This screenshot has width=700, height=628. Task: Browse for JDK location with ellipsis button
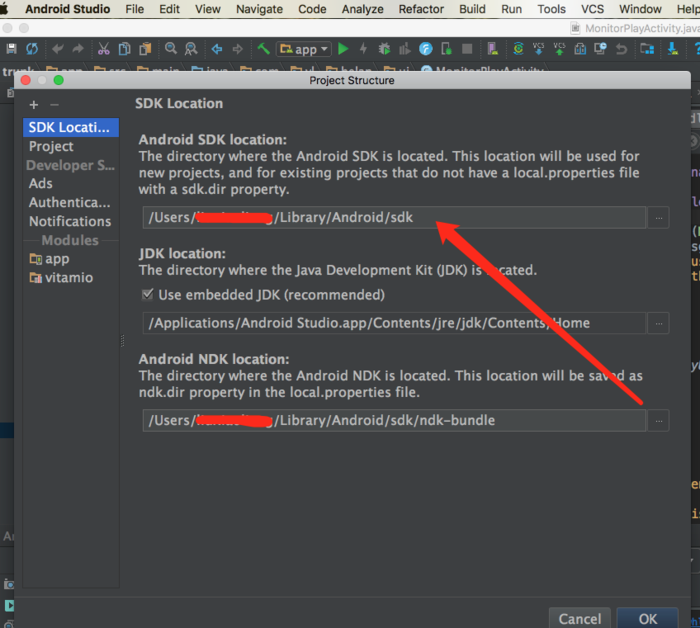658,323
